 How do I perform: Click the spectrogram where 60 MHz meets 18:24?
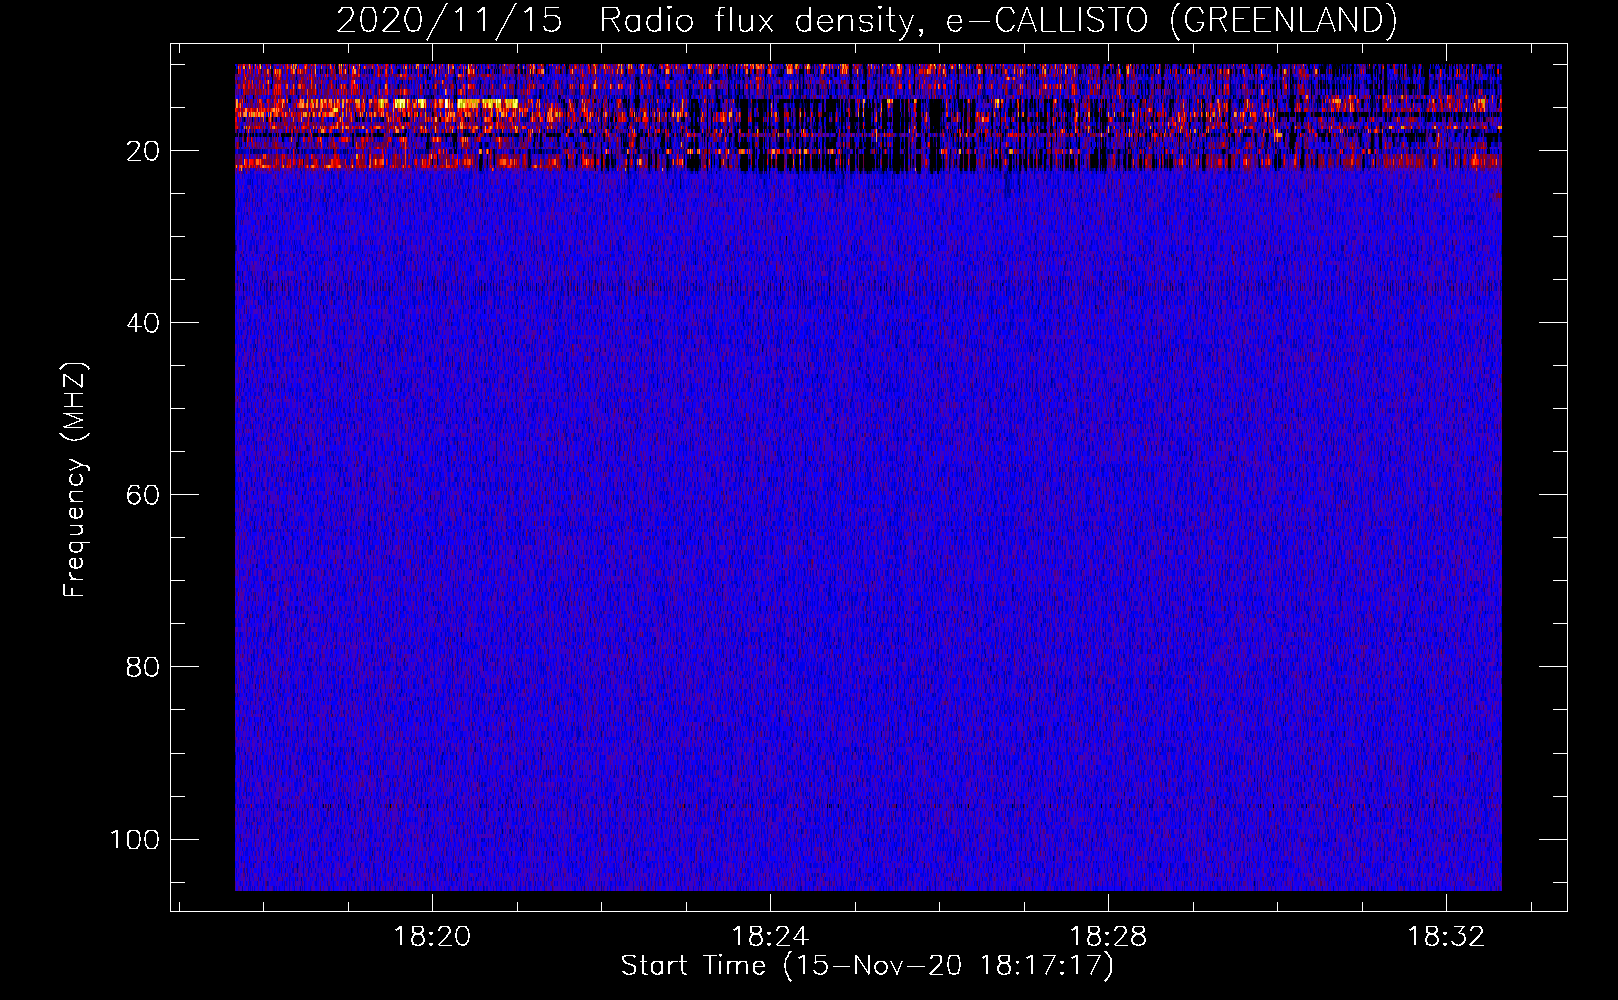point(770,494)
